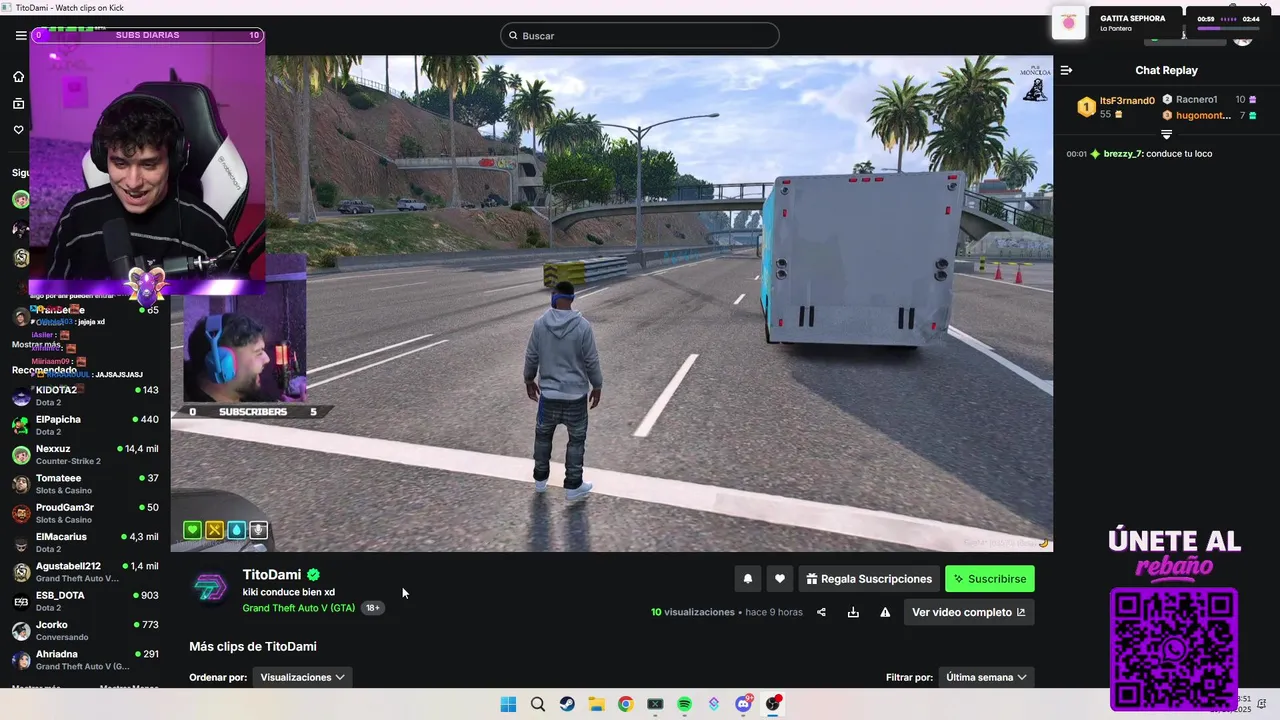Open the Browse icon in sidebar
Screen dimensions: 1280x720
pyautogui.click(x=18, y=103)
